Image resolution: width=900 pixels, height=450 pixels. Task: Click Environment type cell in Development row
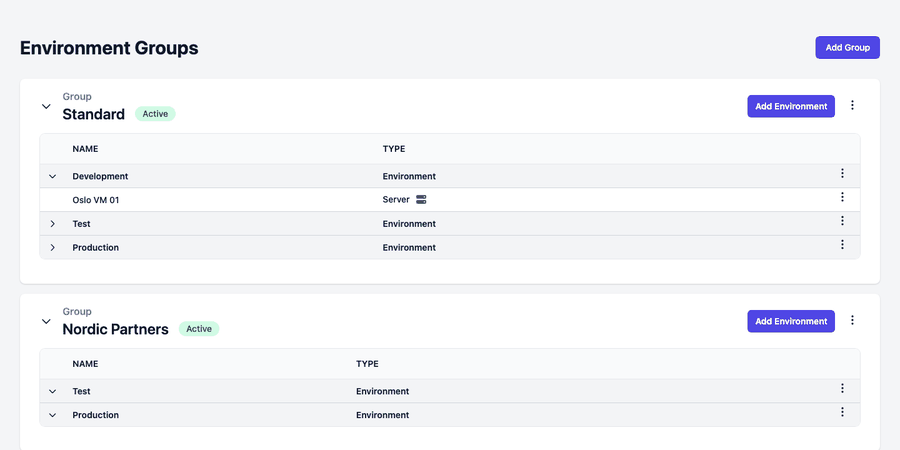(x=409, y=176)
